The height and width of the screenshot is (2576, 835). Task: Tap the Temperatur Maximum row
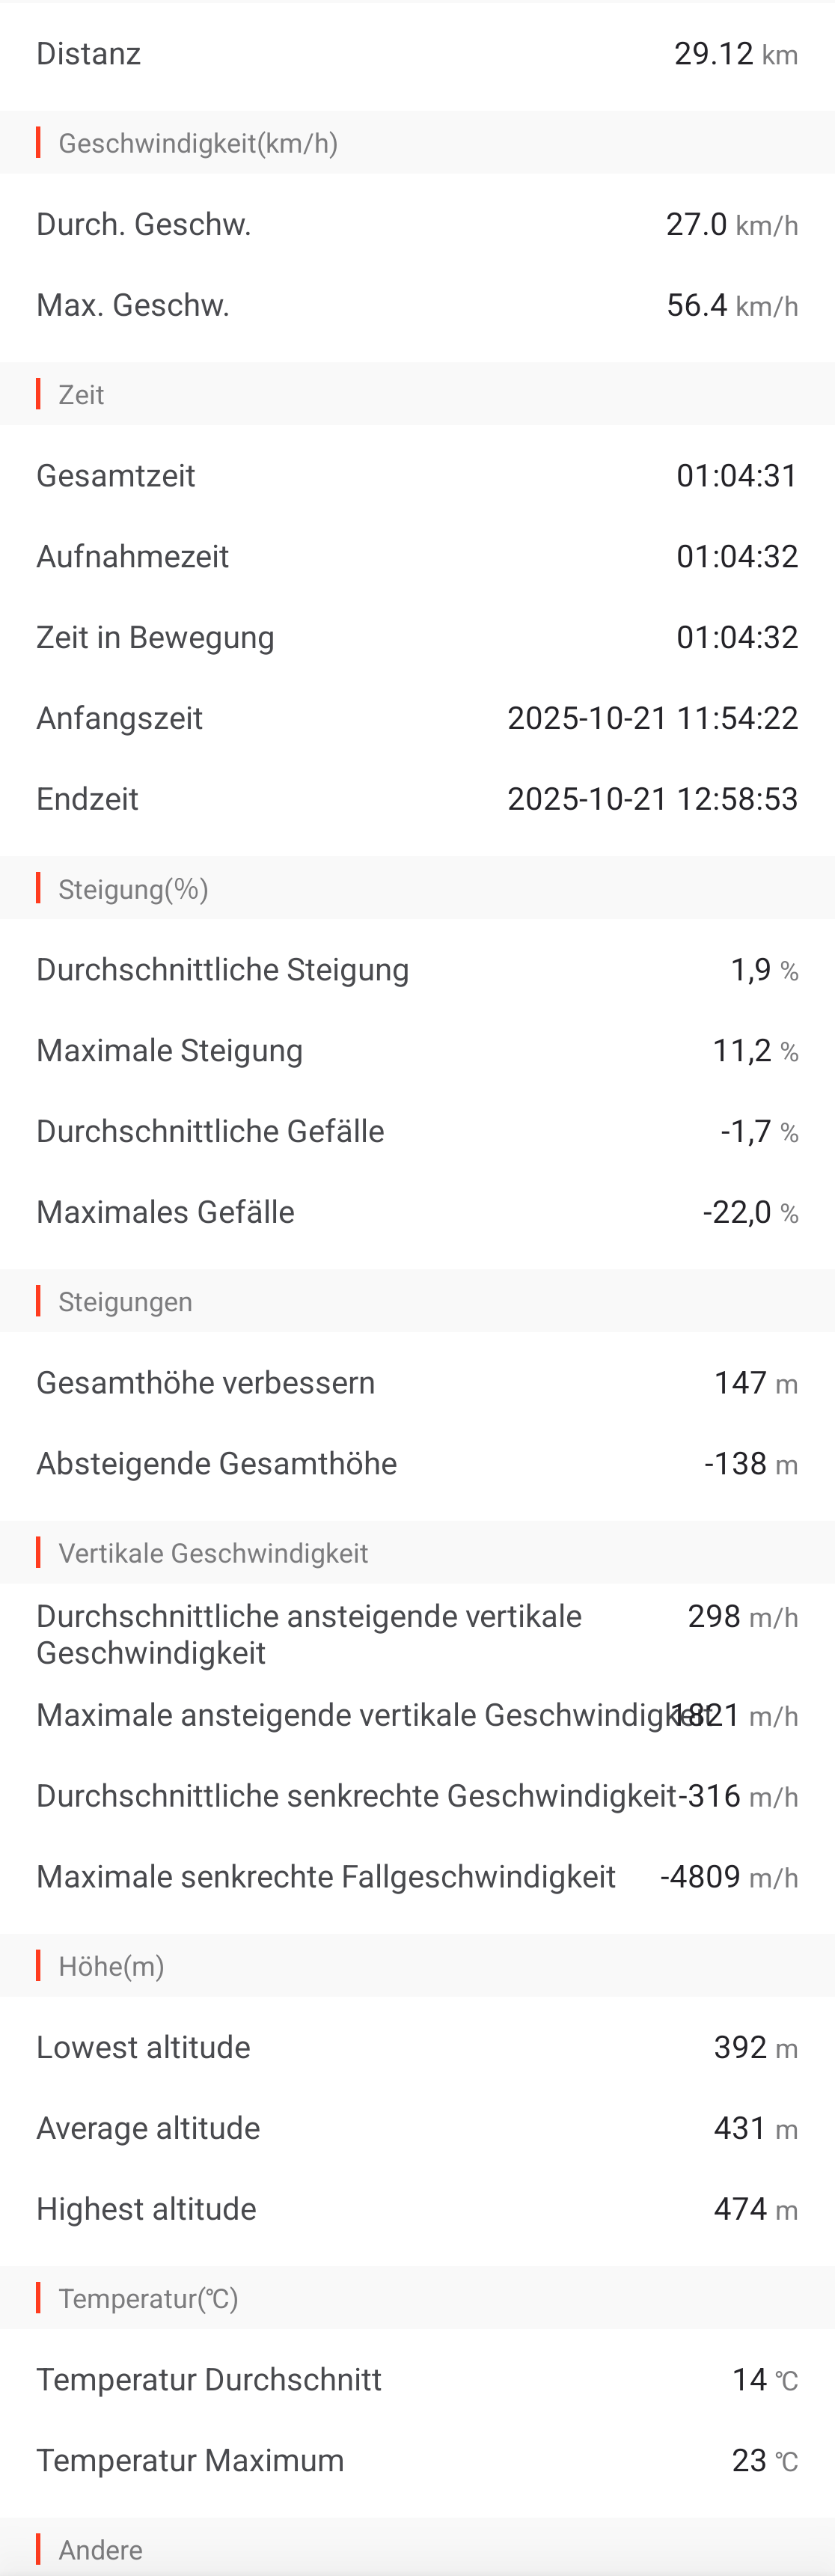pos(417,2460)
